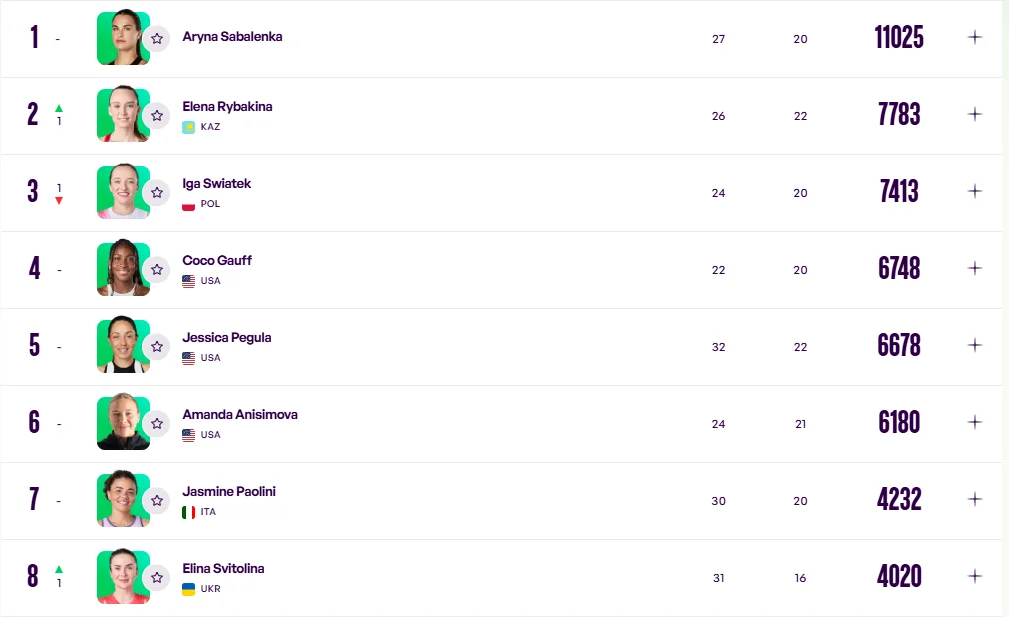Favorite Aryna Sabalenka with star icon

click(157, 38)
